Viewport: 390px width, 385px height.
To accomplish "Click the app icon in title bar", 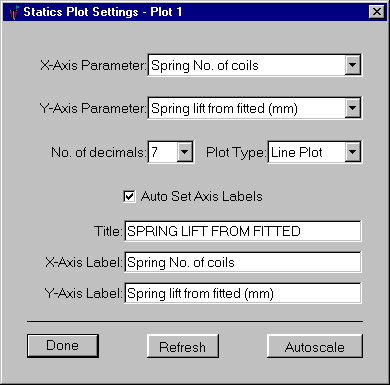I will click(13, 12).
